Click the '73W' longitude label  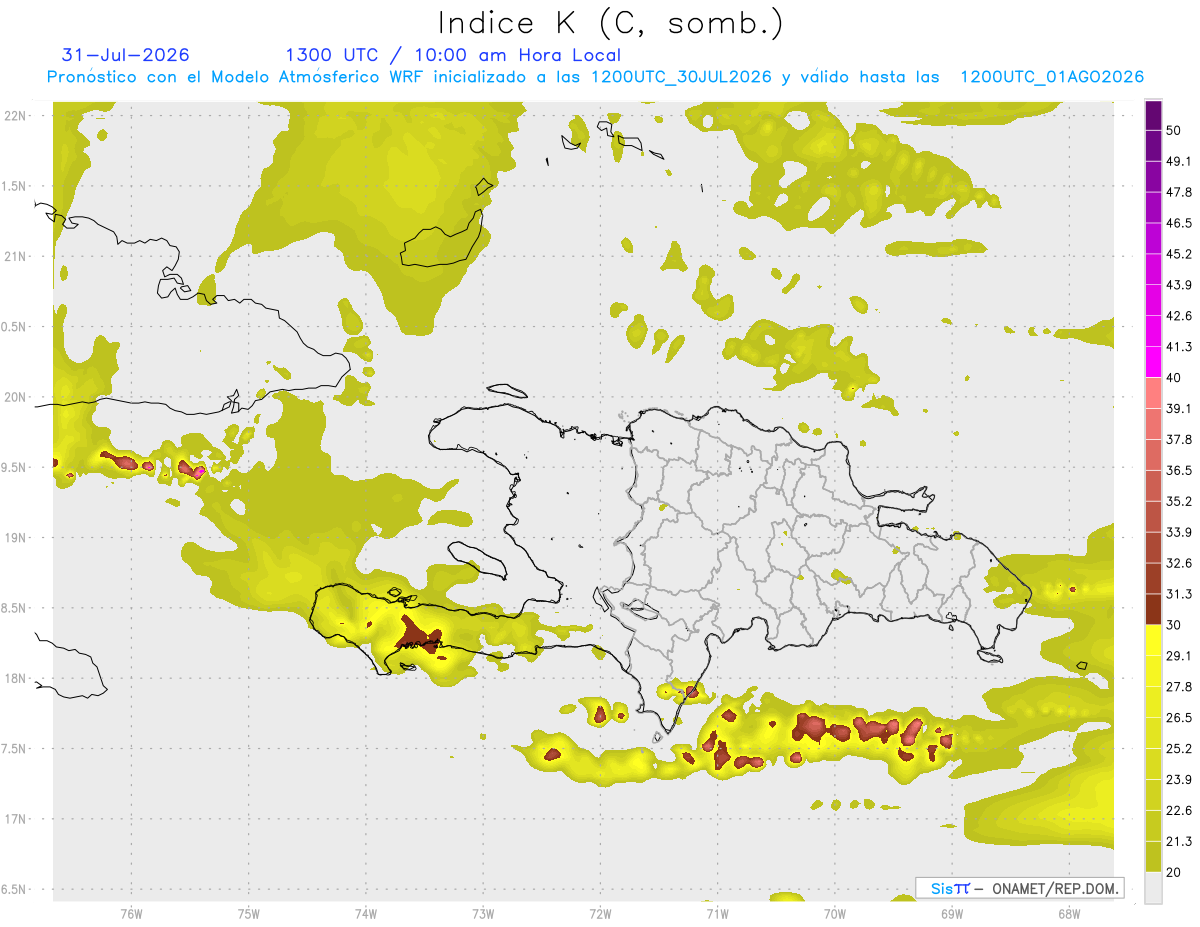[x=483, y=914]
